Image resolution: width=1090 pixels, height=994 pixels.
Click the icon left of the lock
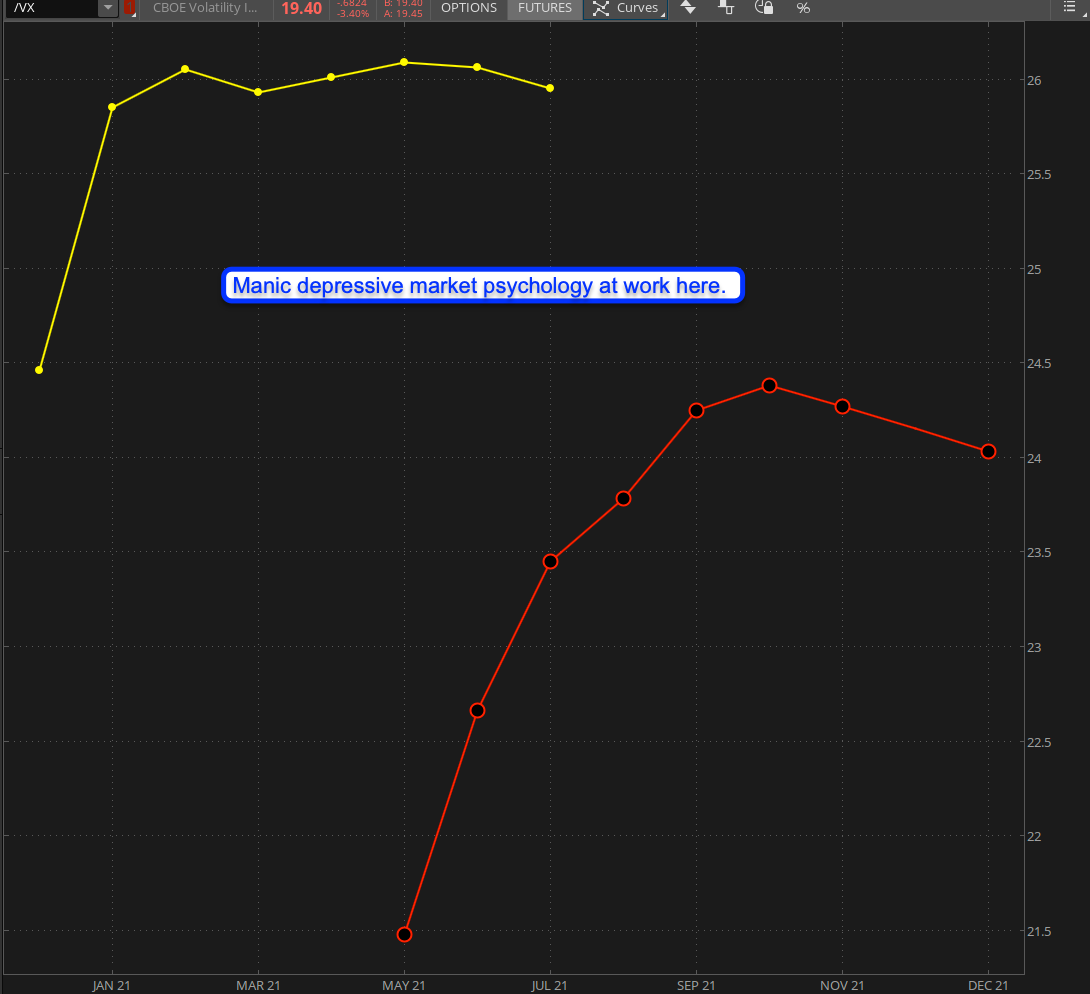pyautogui.click(x=727, y=8)
